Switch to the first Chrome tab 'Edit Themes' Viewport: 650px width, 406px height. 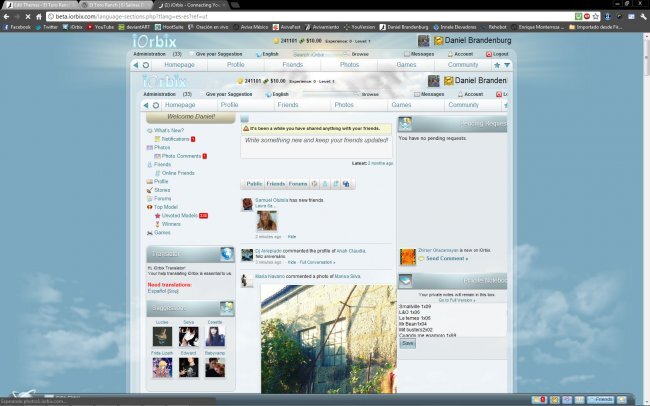[41, 5]
